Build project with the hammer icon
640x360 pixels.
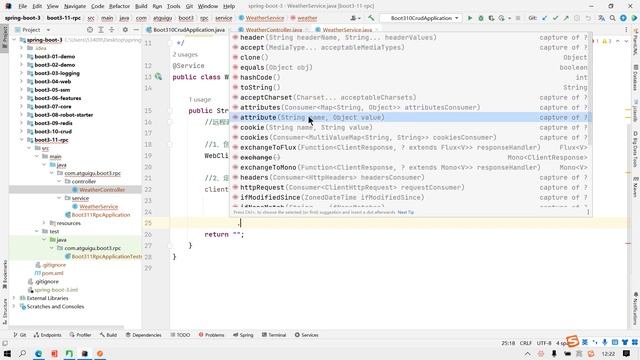pyautogui.click(x=371, y=18)
